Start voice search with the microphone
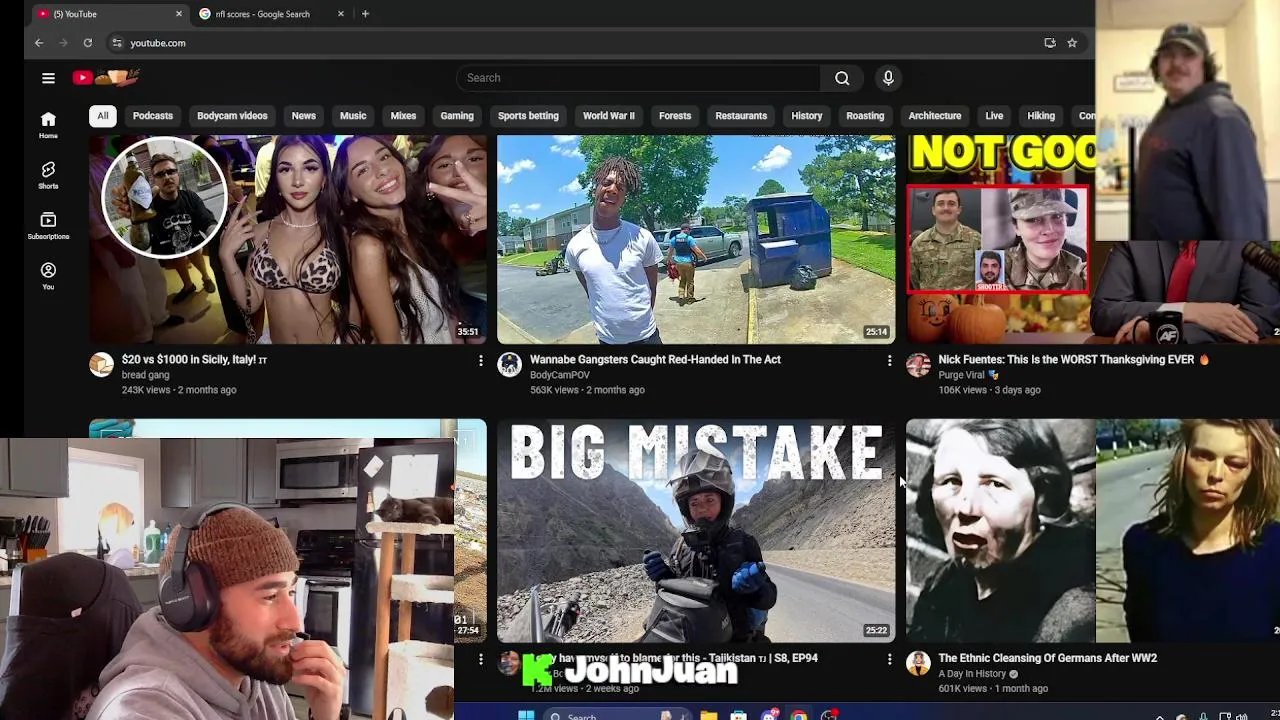Screen dimensions: 1280x720 [x=888, y=78]
